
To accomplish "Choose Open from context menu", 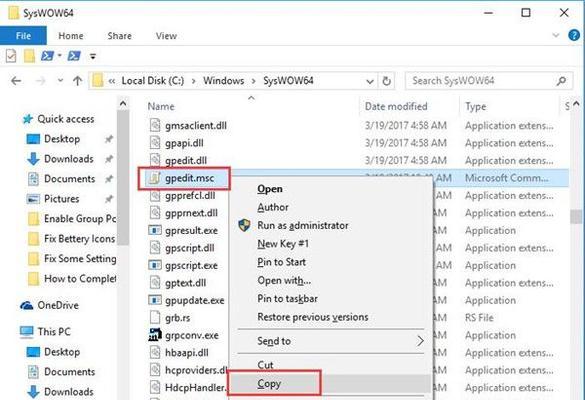I will (x=270, y=189).
